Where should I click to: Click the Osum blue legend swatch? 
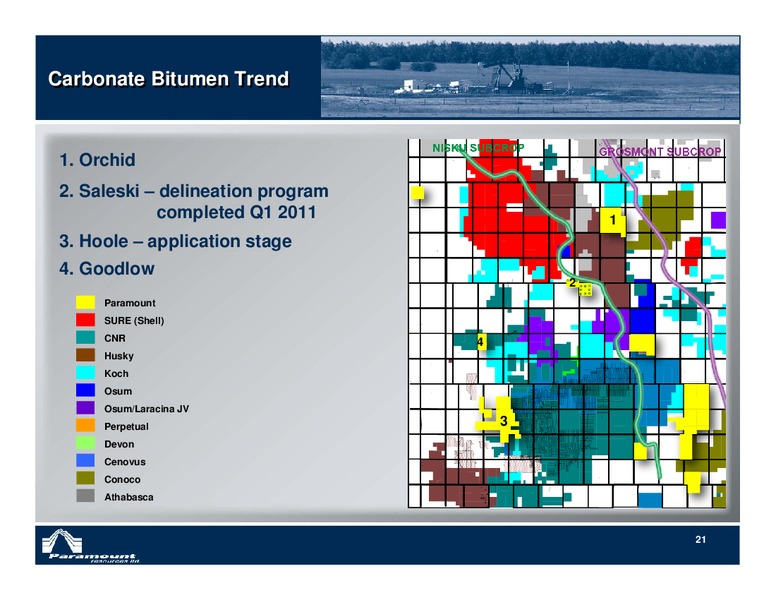pos(86,391)
